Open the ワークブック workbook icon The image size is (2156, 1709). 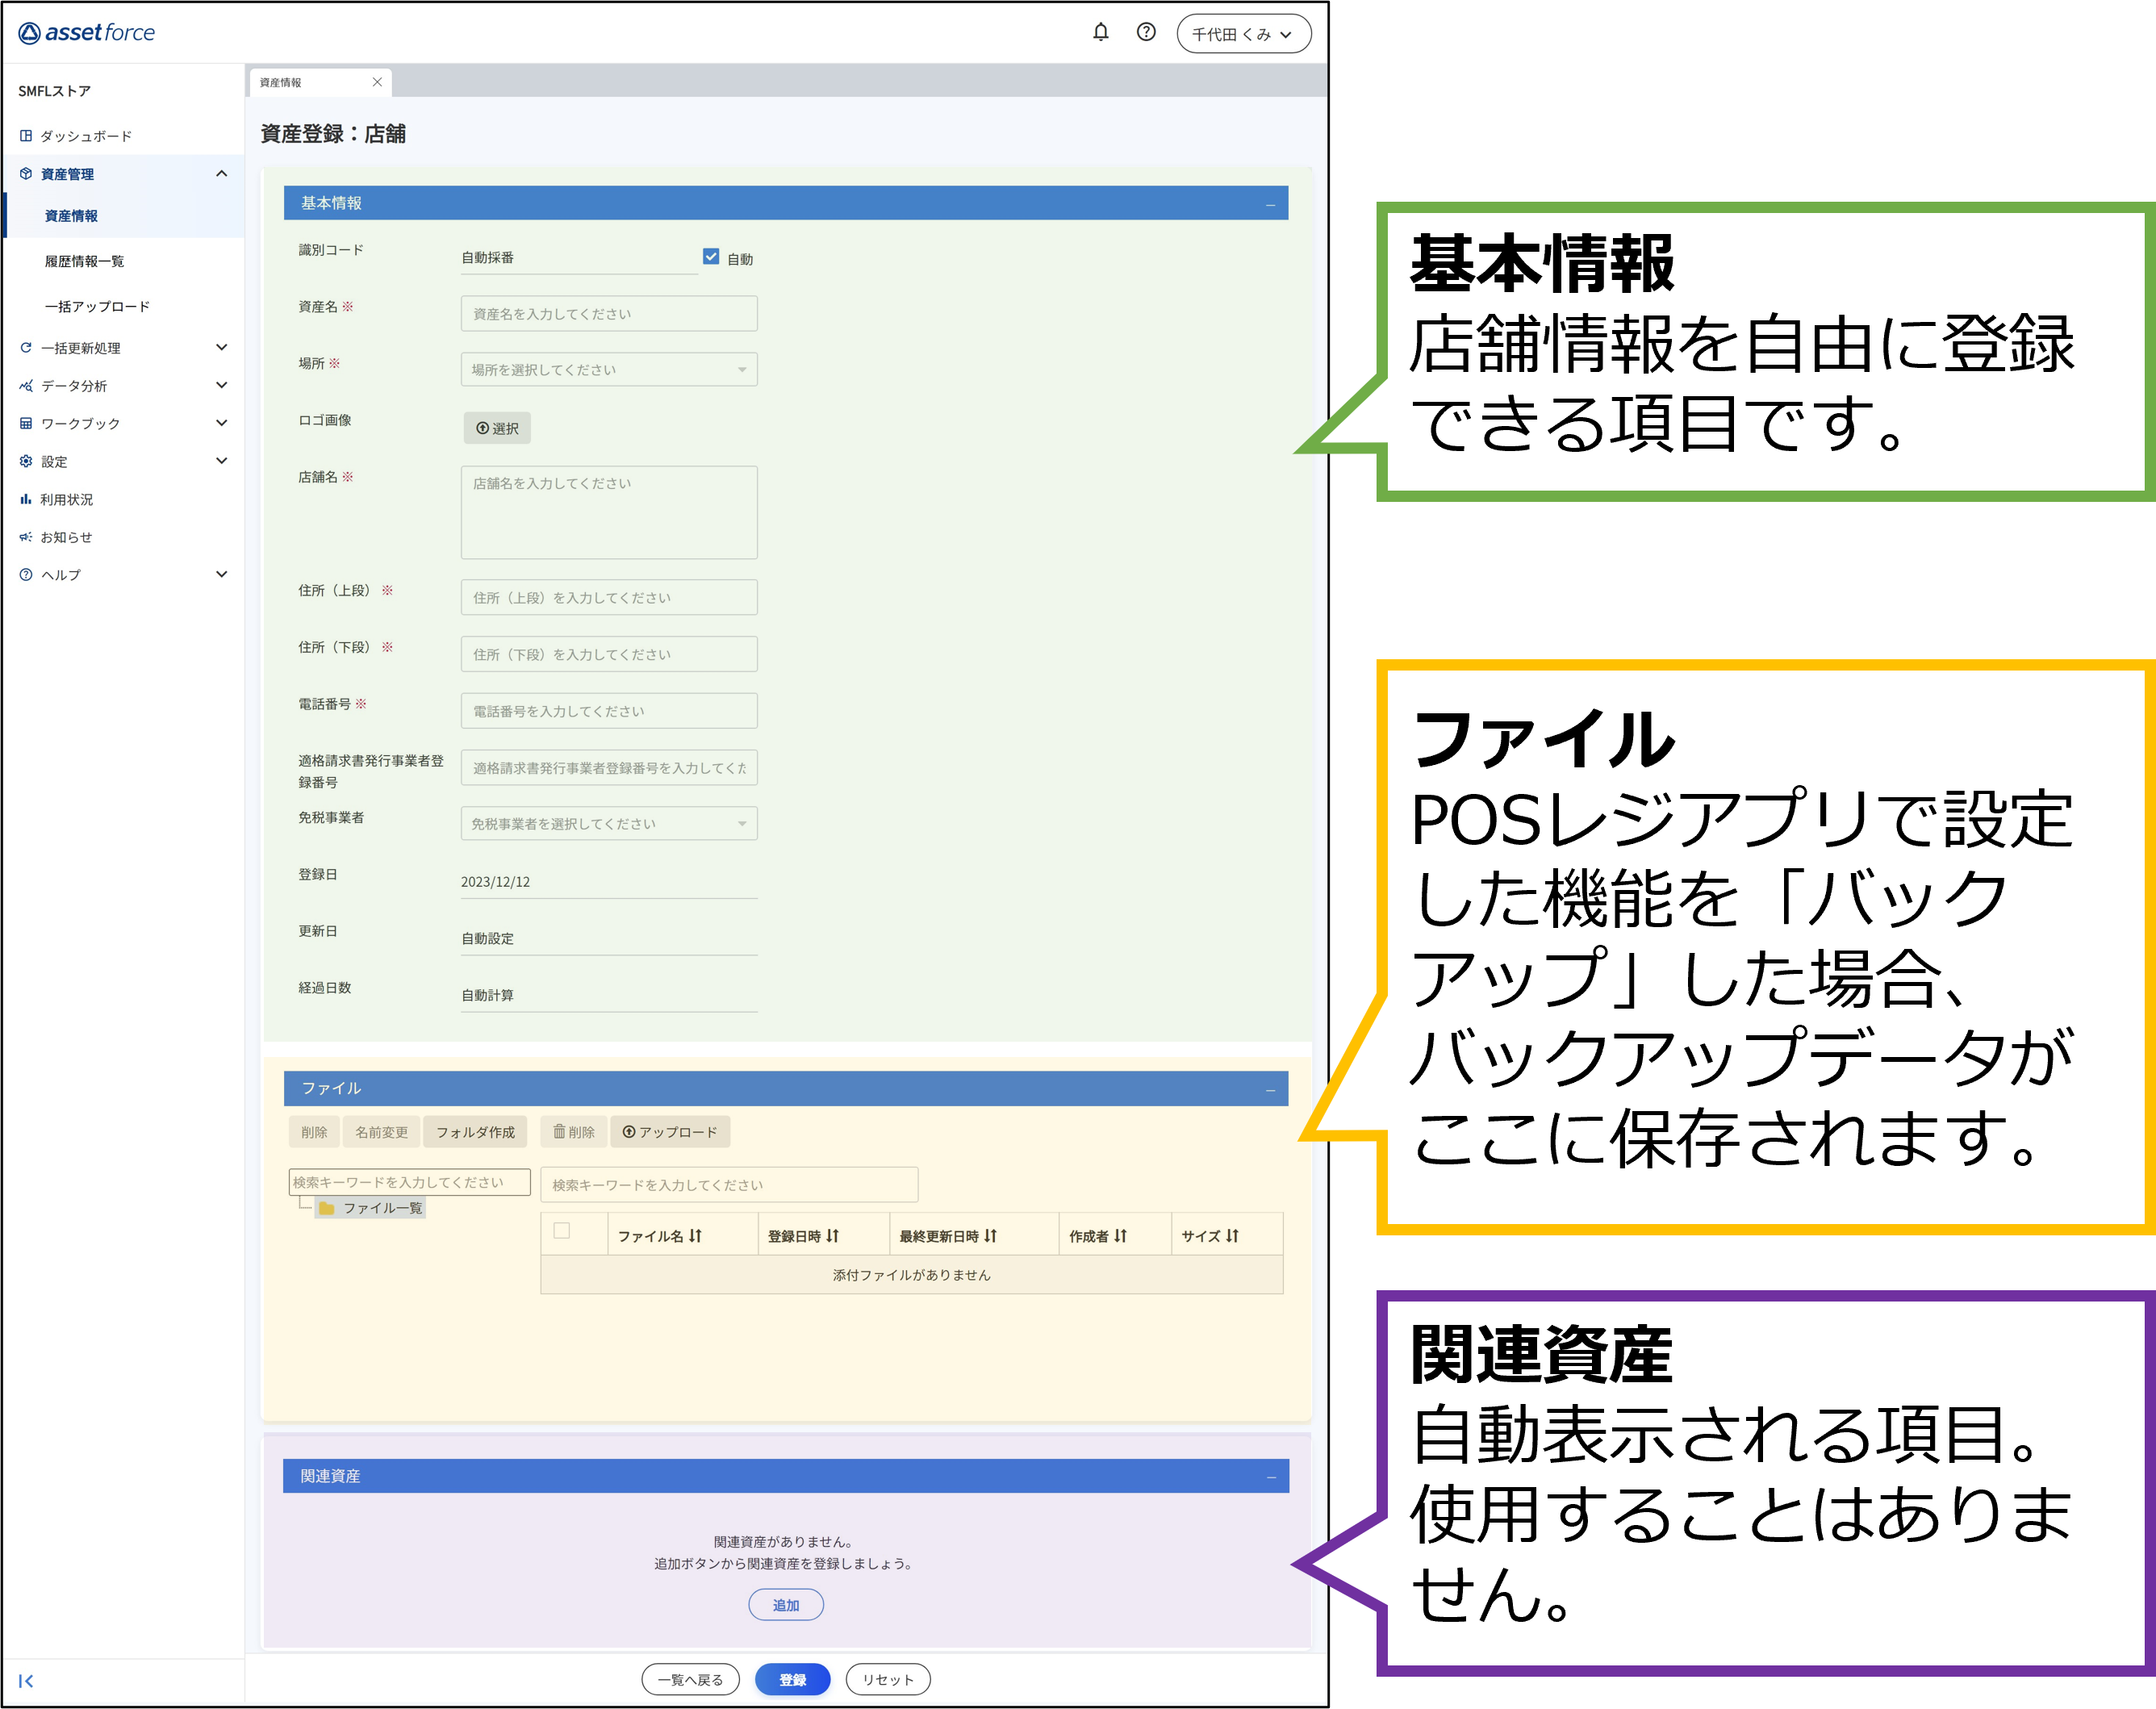click(25, 422)
